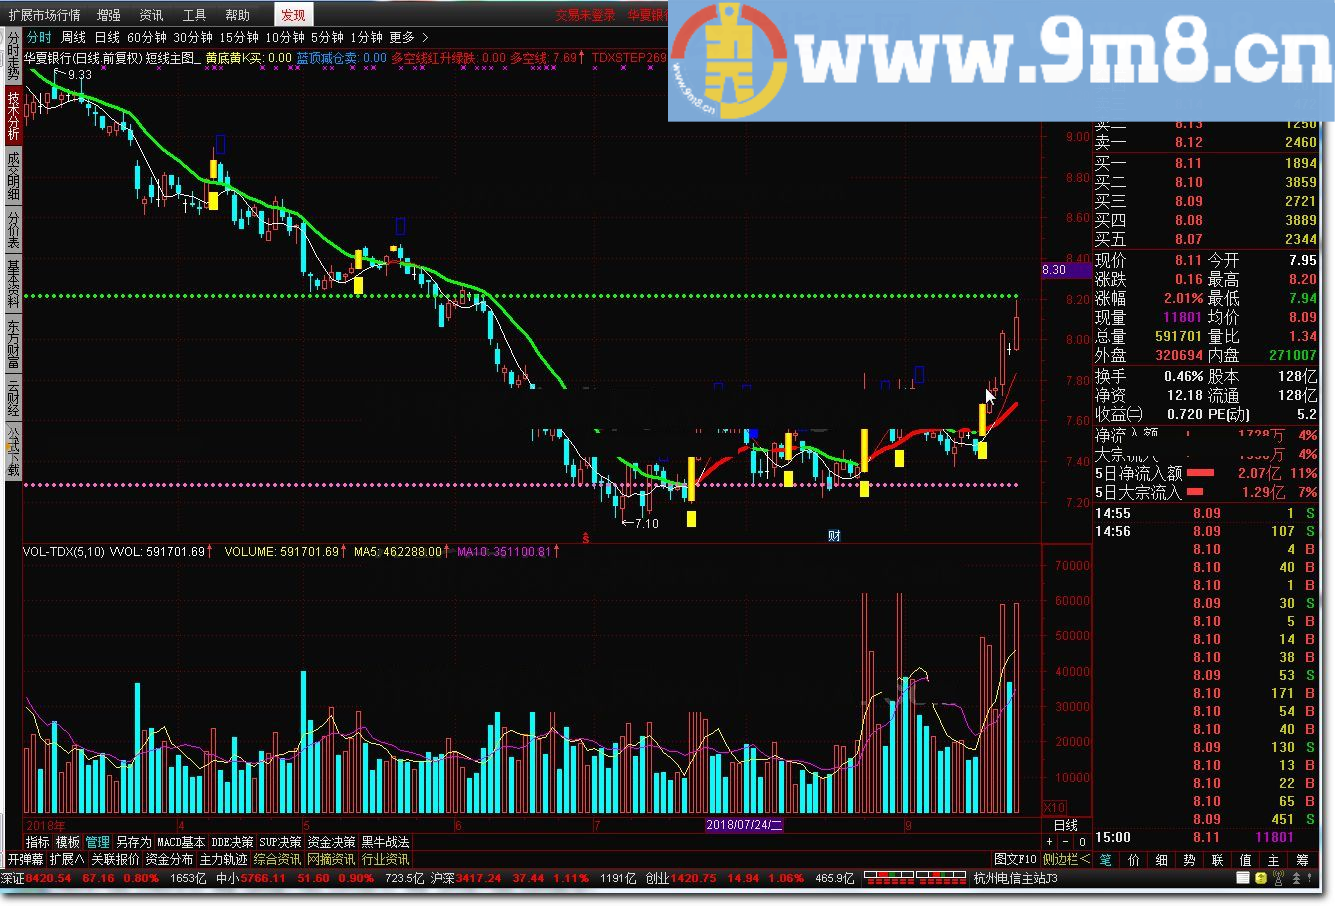Open the 工具 menu
The width and height of the screenshot is (1335, 906).
click(194, 15)
